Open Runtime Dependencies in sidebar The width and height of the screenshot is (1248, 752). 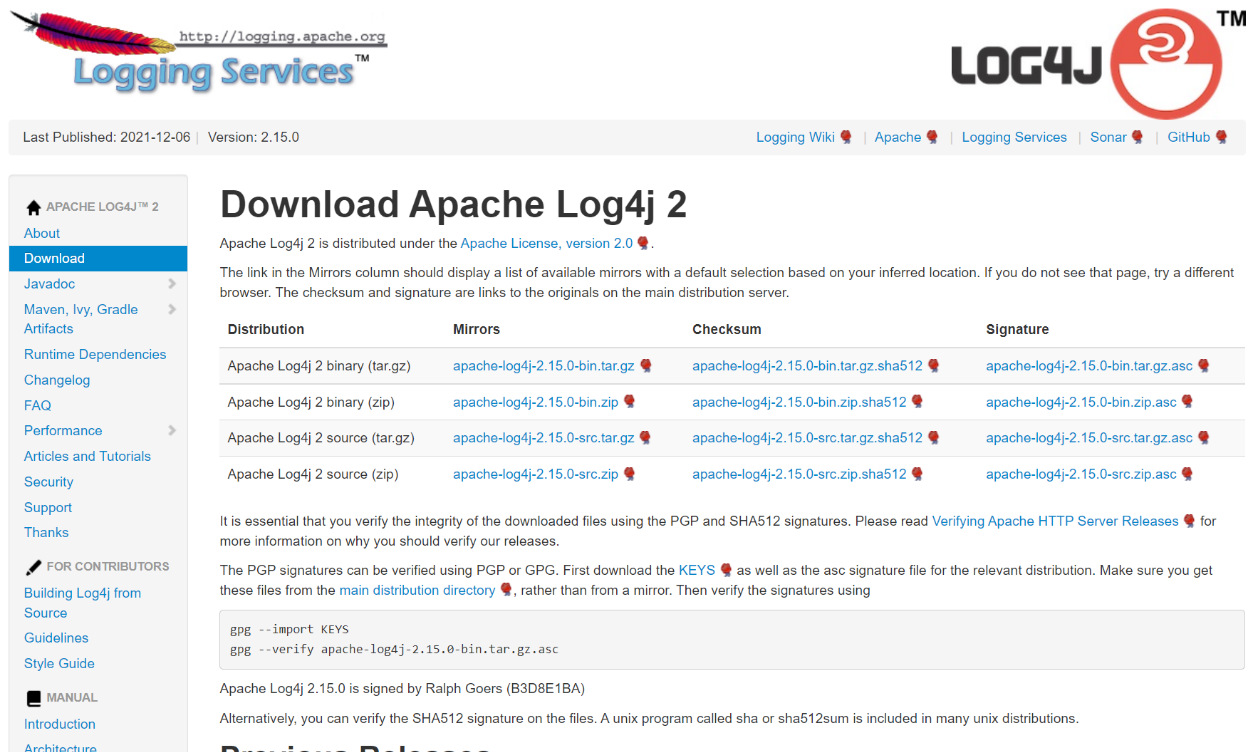tap(95, 354)
